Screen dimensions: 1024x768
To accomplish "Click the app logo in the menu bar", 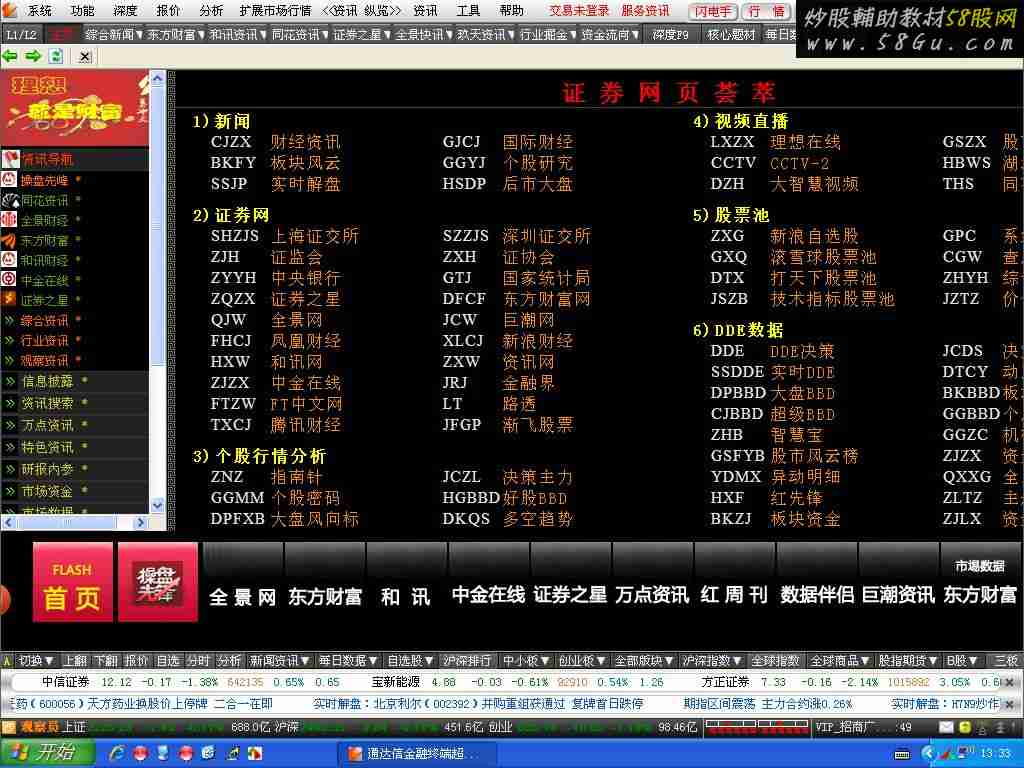I will click(10, 10).
